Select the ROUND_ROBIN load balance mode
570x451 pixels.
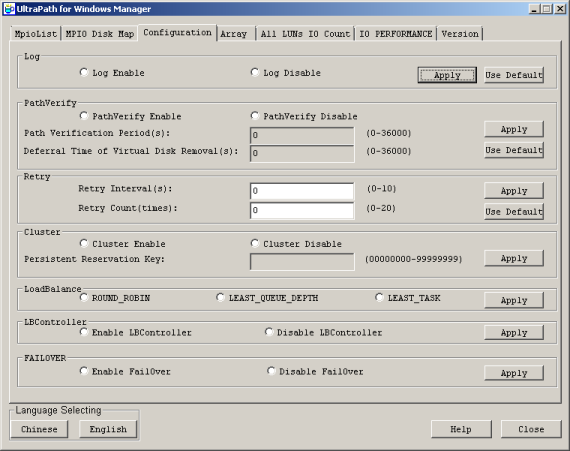coord(84,298)
